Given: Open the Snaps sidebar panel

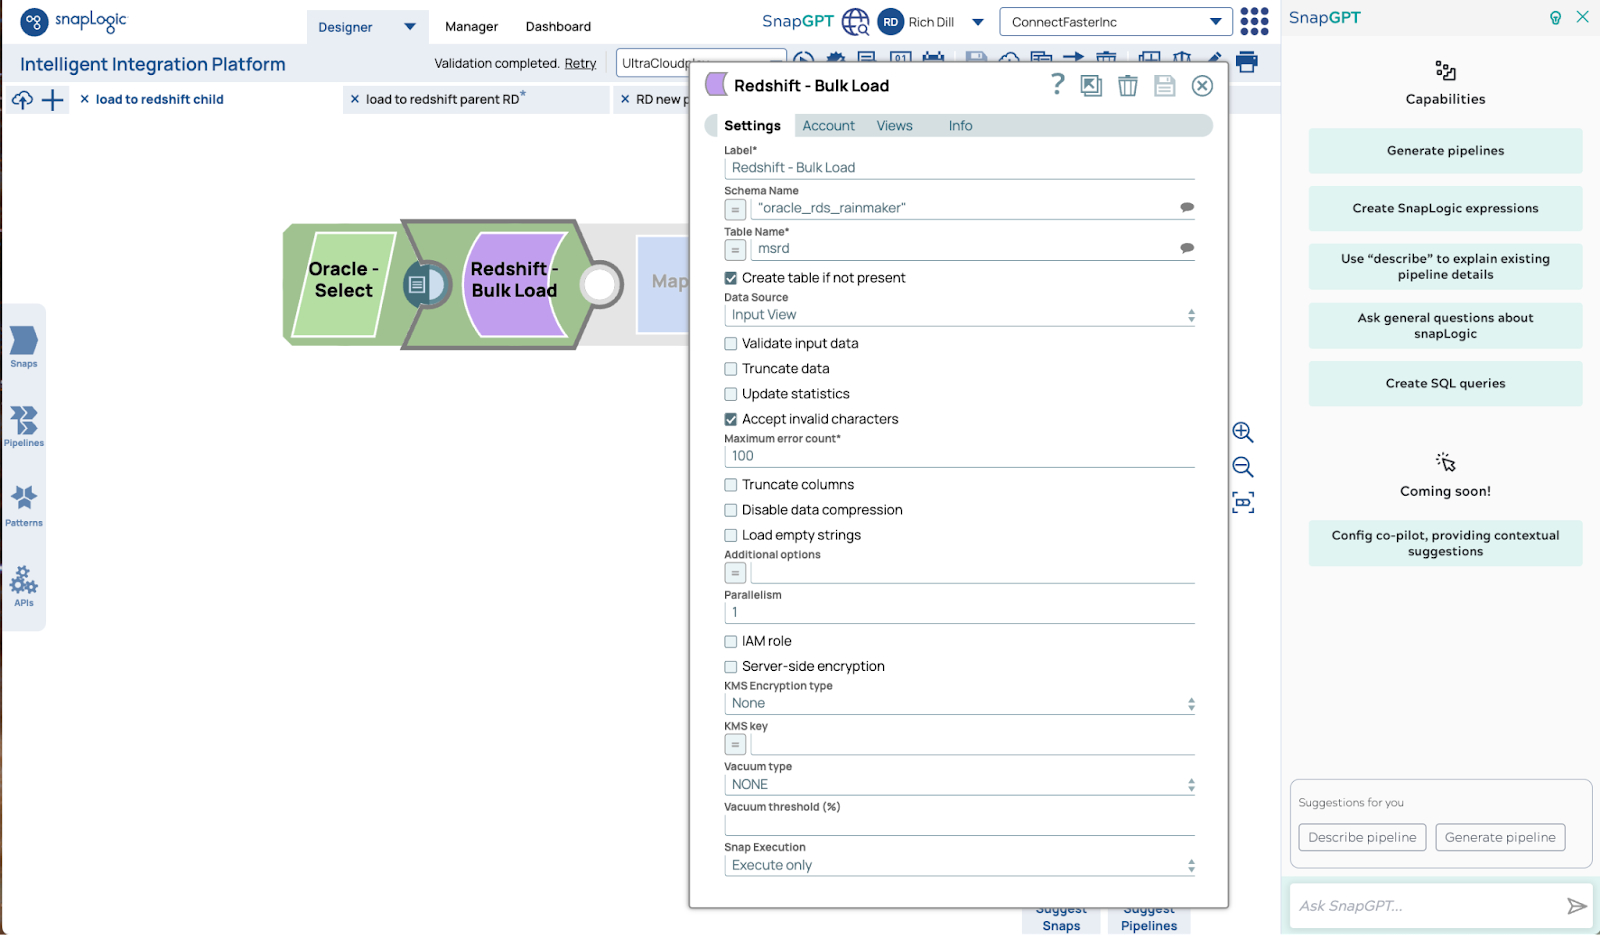Looking at the screenshot, I should click(x=24, y=346).
